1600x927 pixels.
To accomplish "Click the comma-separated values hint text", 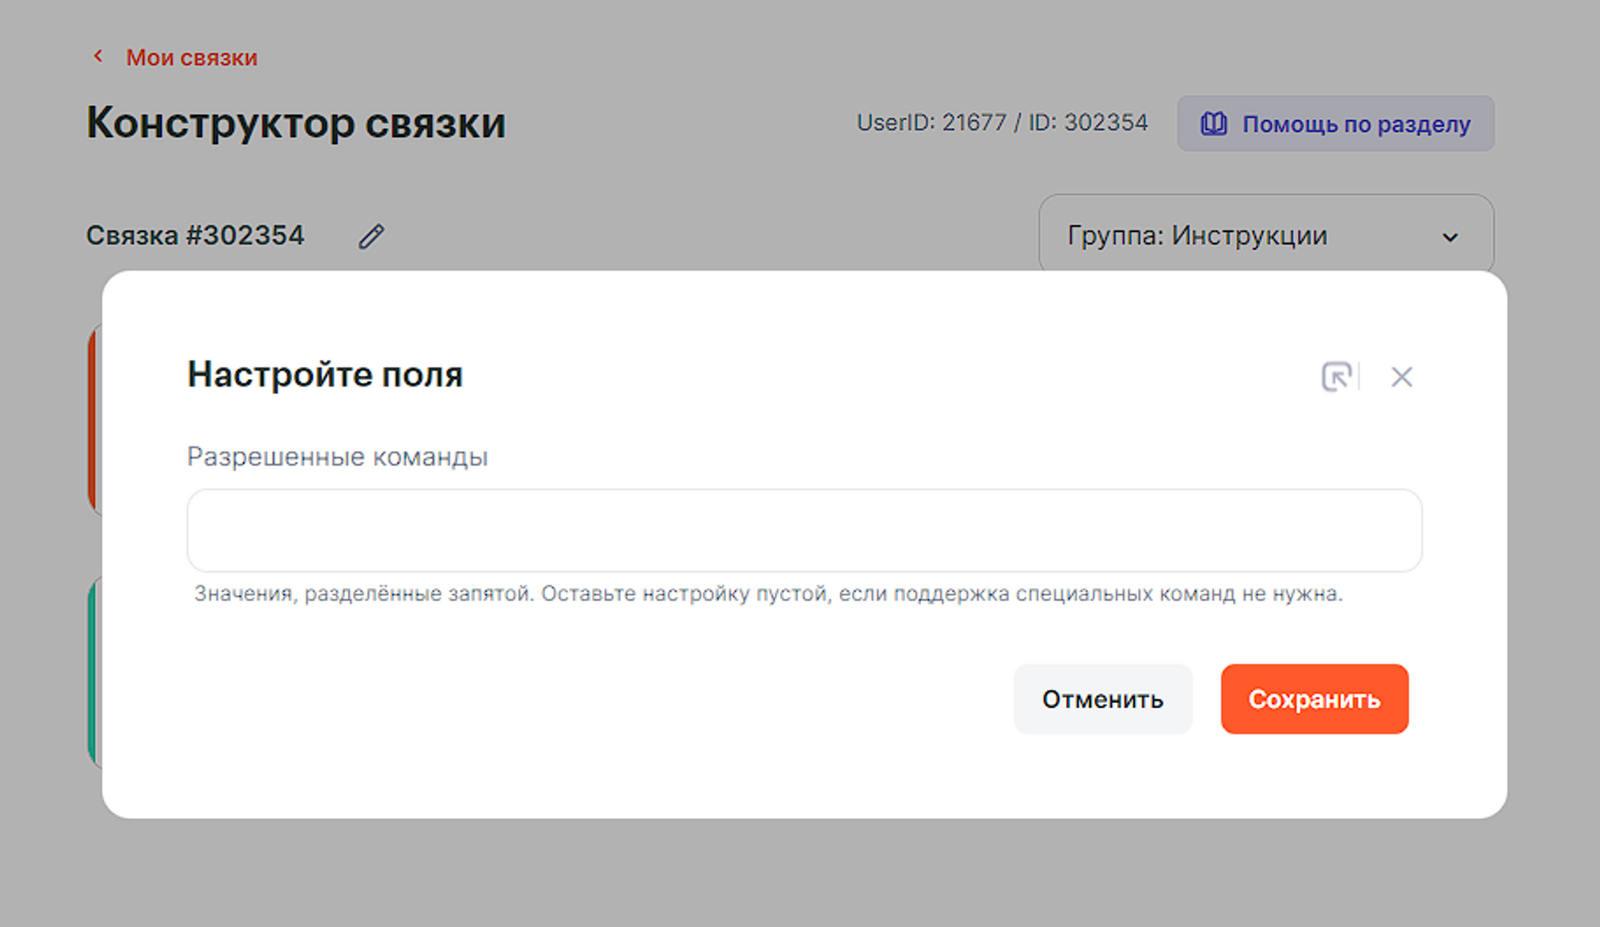I will pos(767,594).
